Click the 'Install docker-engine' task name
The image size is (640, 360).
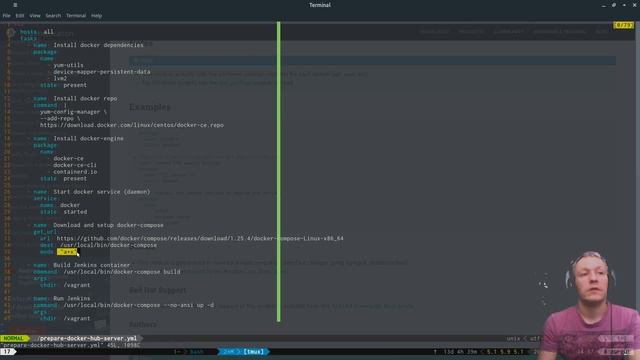pyautogui.click(x=89, y=138)
